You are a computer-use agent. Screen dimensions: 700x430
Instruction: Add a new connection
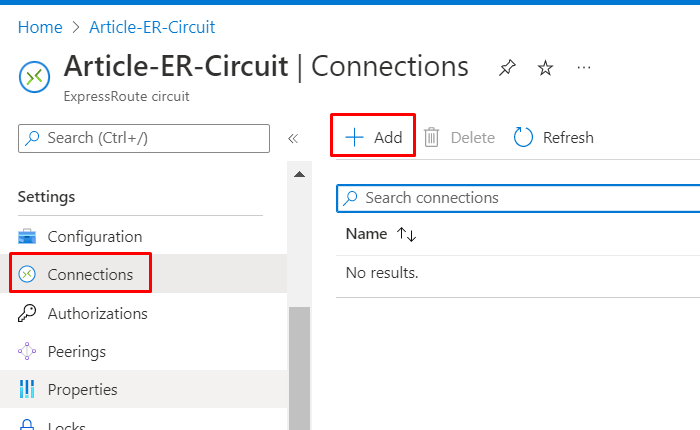(373, 137)
